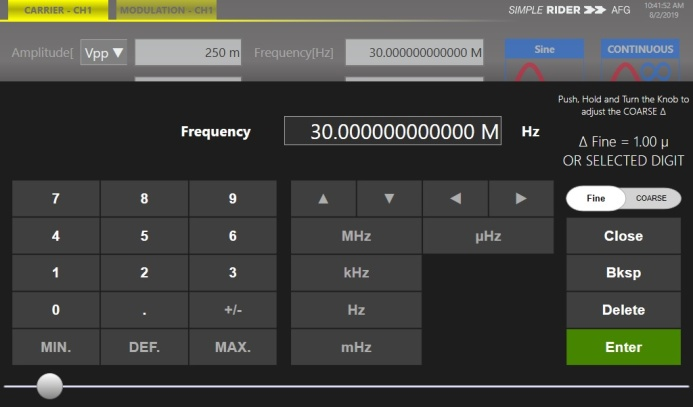This screenshot has width=693, height=407.
Task: Select Fine adjustment mode
Action: pos(596,198)
